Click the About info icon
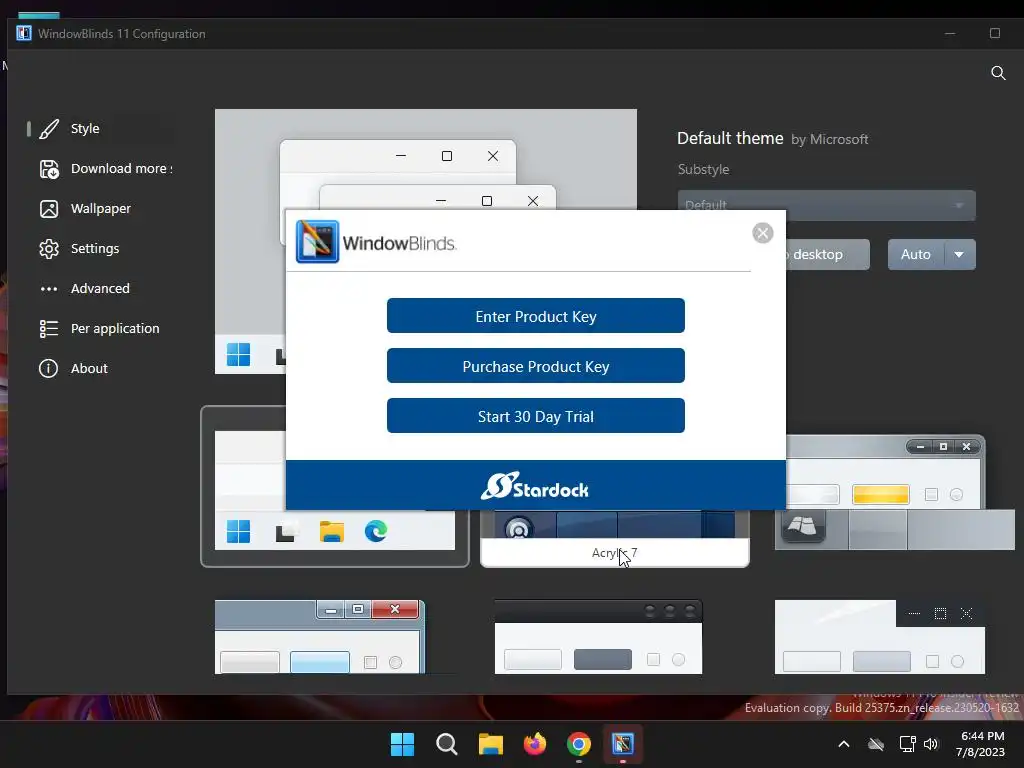 tap(48, 368)
